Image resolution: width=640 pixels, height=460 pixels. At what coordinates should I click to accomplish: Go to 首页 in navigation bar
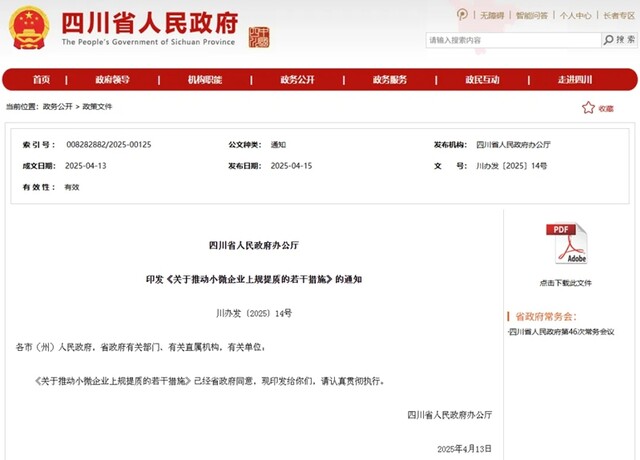pos(42,80)
